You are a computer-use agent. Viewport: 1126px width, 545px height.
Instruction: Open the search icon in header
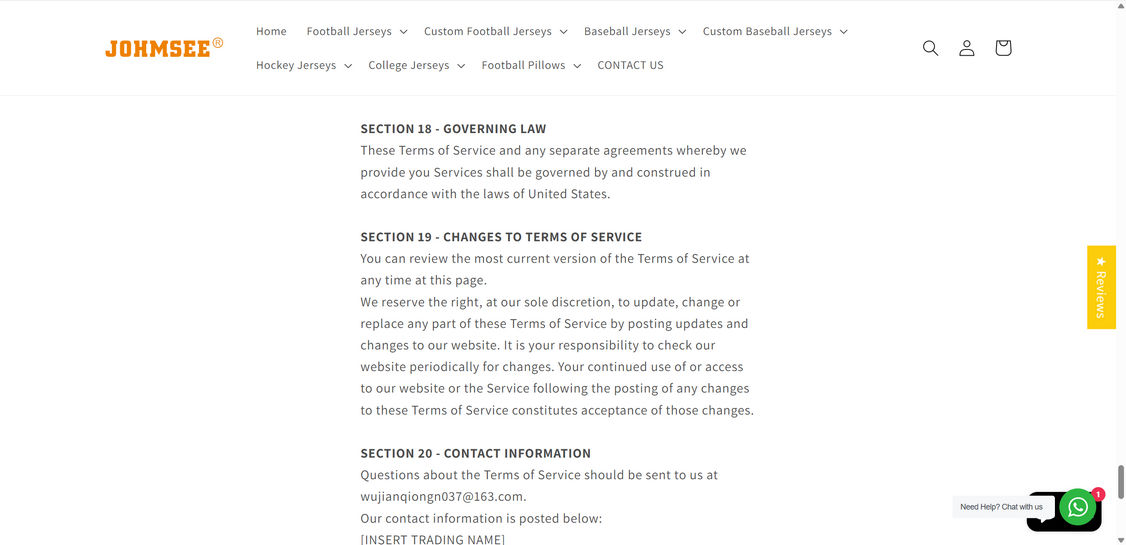coord(930,48)
